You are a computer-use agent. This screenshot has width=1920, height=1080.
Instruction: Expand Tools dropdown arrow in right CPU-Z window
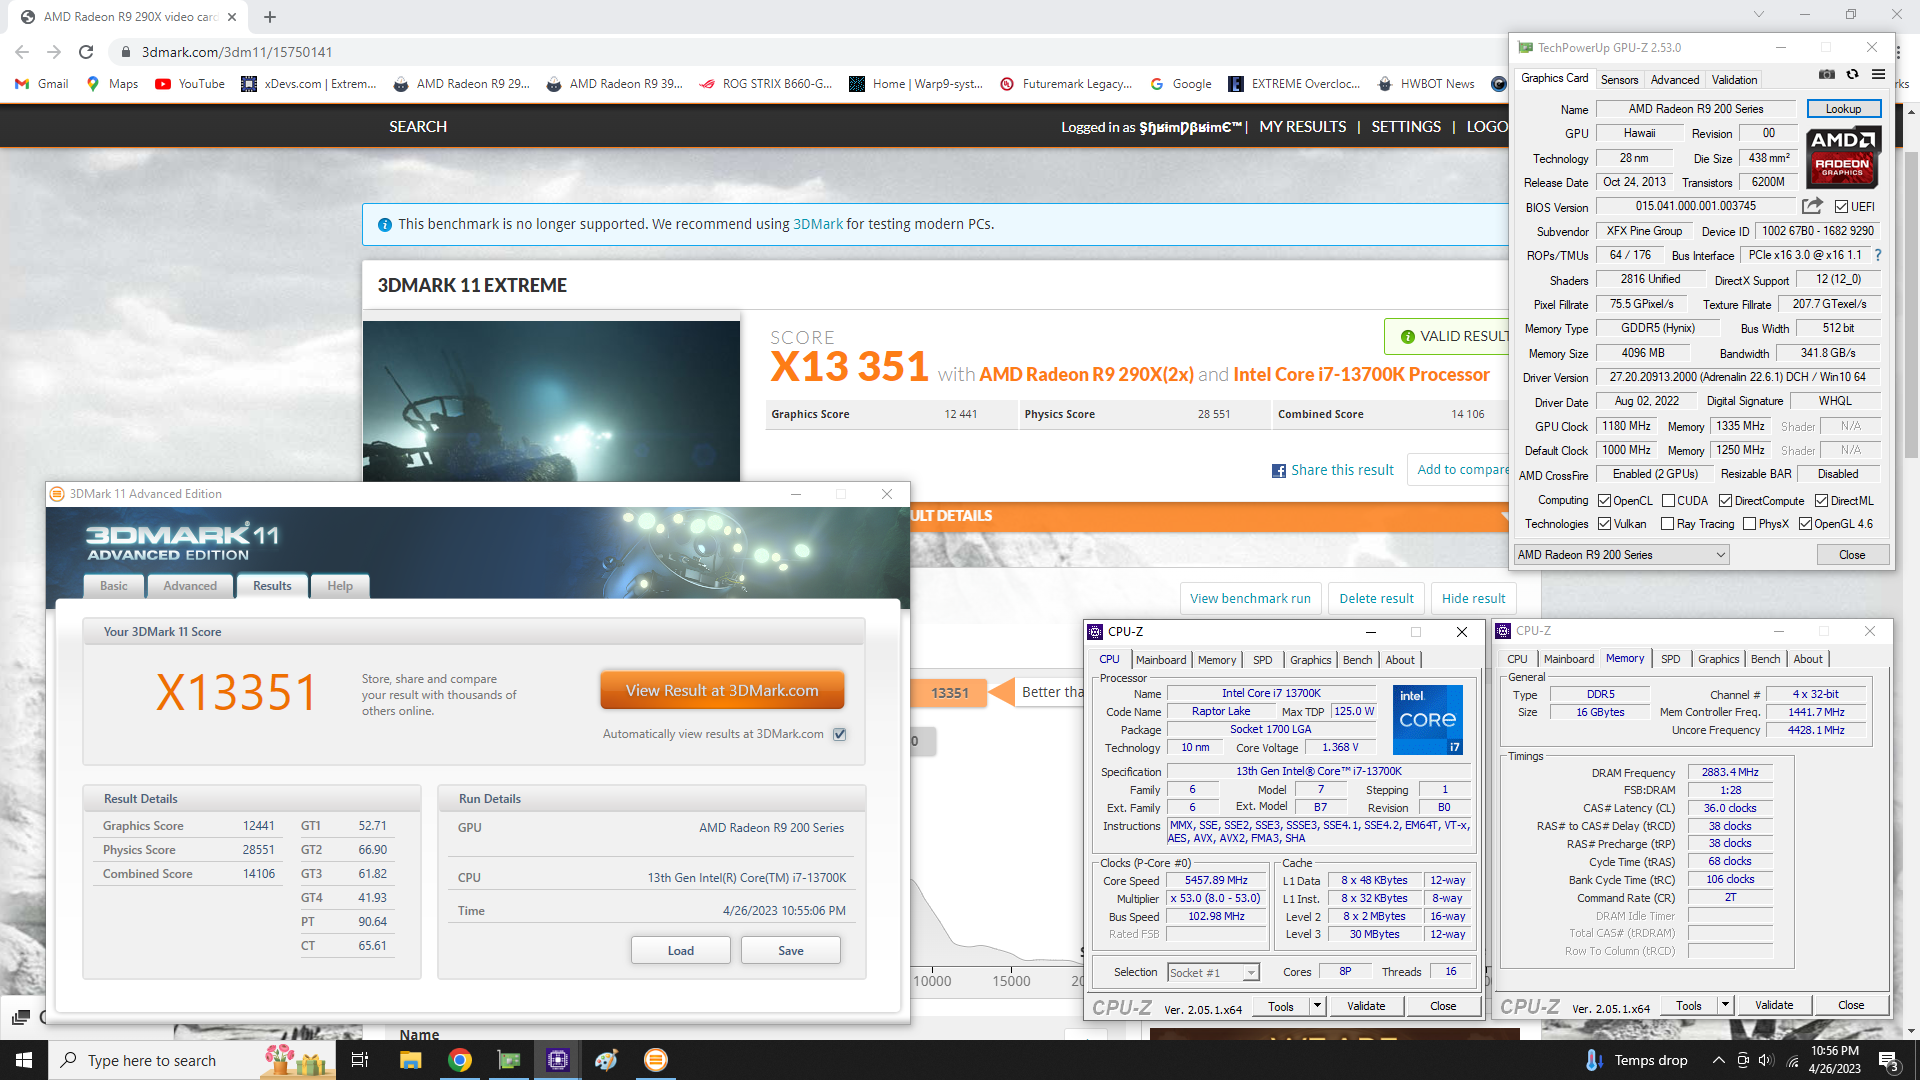1725,1005
